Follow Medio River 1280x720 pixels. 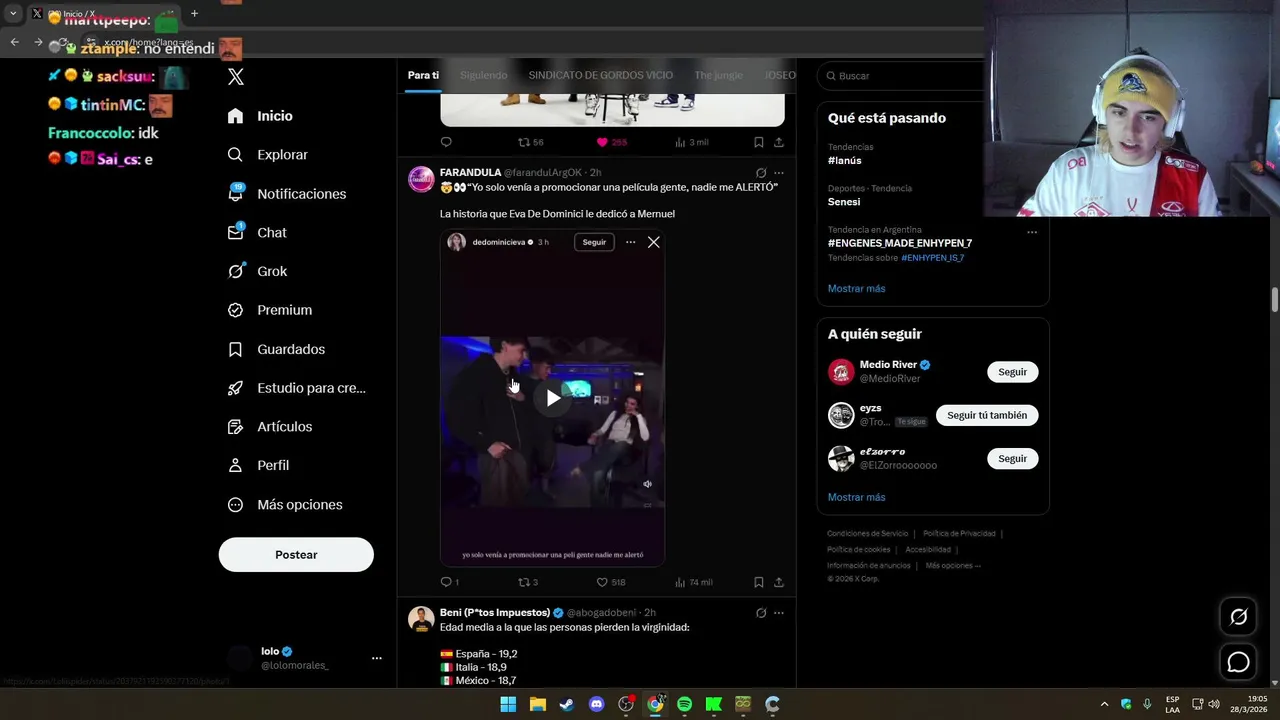click(1012, 372)
